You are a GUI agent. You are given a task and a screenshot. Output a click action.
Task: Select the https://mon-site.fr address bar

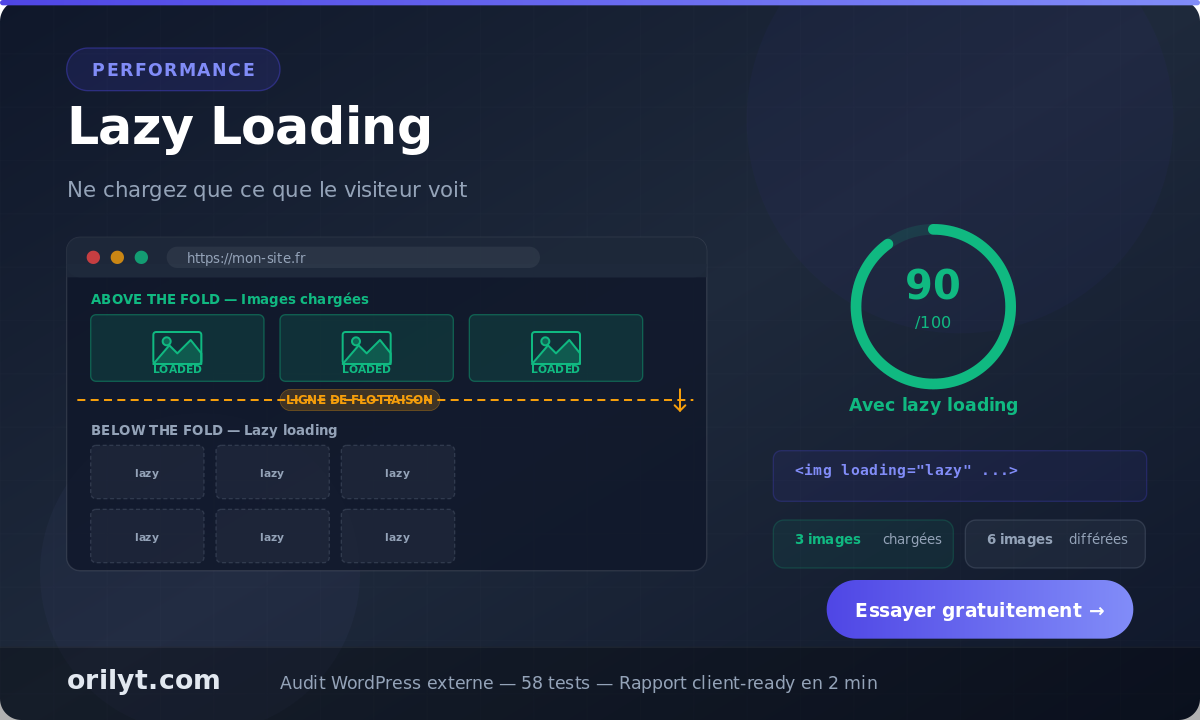point(353,257)
